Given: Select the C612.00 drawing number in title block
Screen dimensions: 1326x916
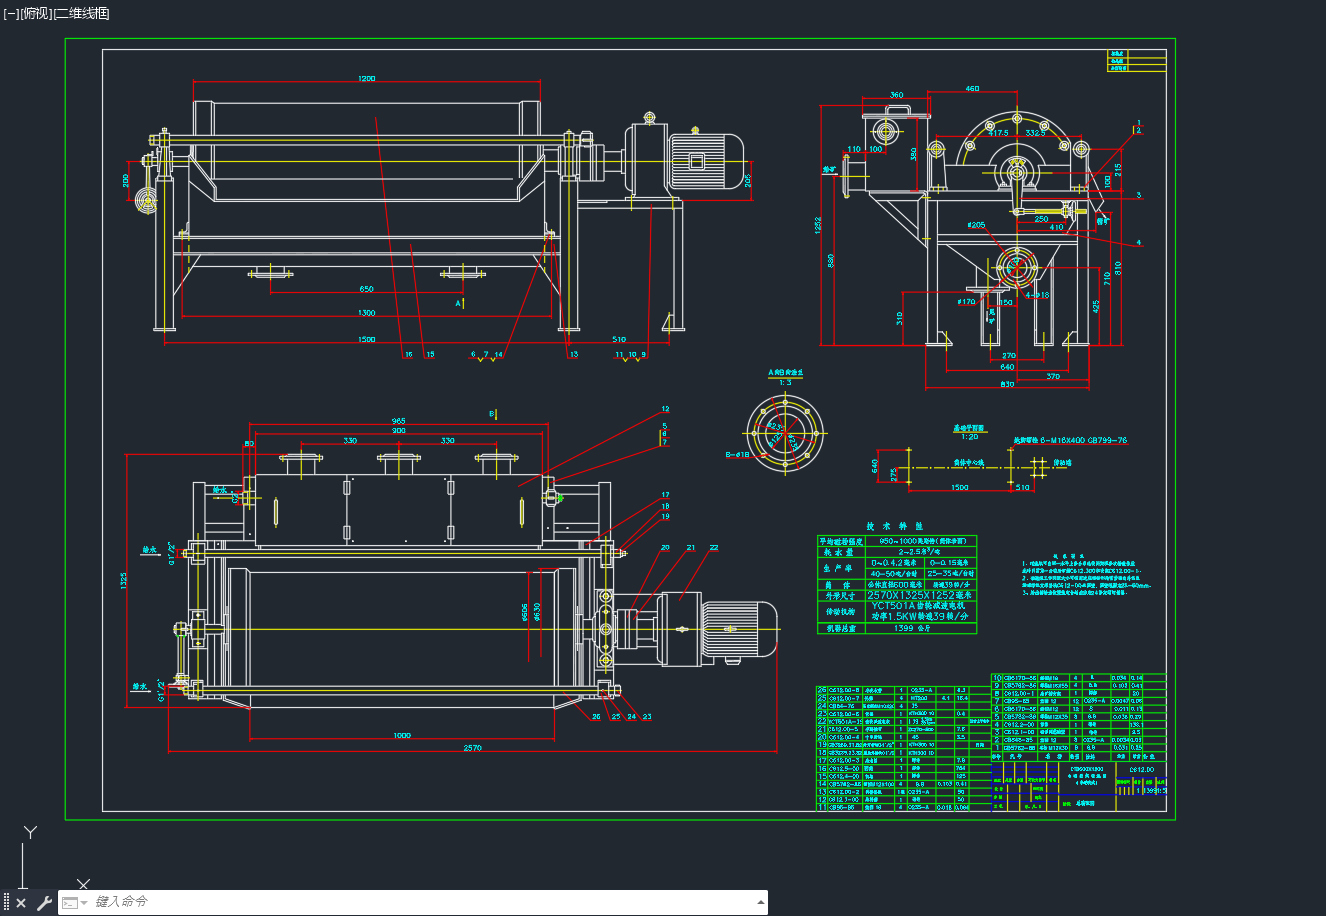Looking at the screenshot, I should coord(1141,770).
